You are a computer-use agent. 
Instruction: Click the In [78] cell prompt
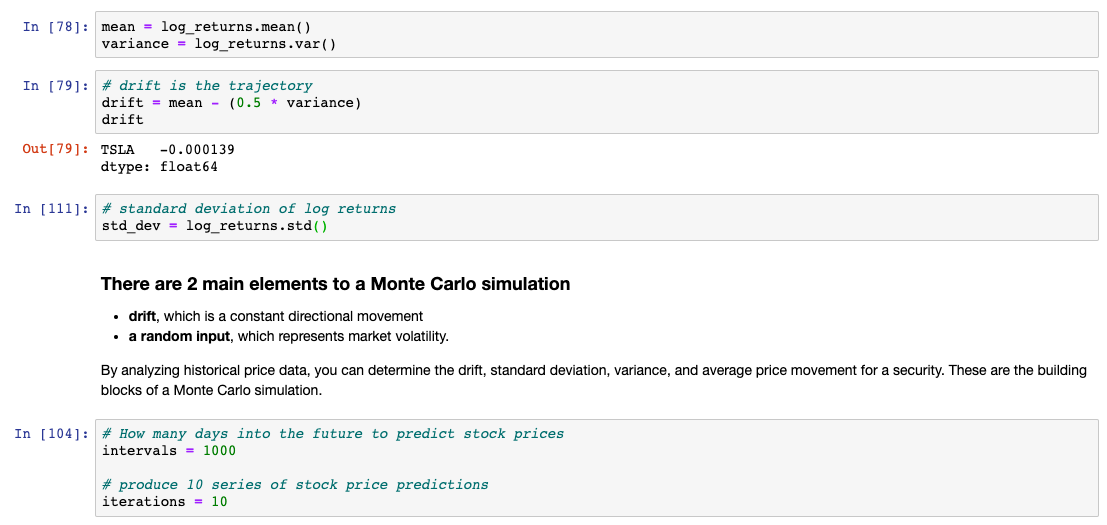(55, 27)
